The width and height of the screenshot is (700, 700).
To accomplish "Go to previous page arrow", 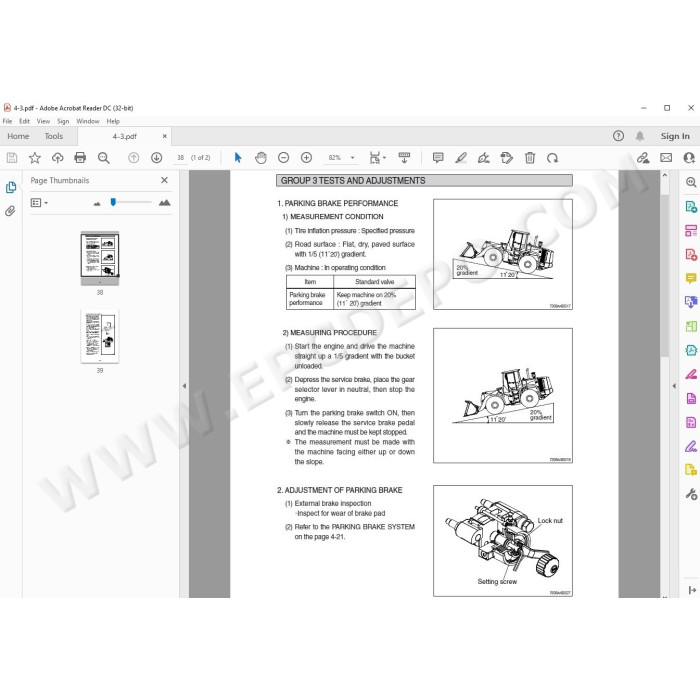I will click(x=133, y=158).
